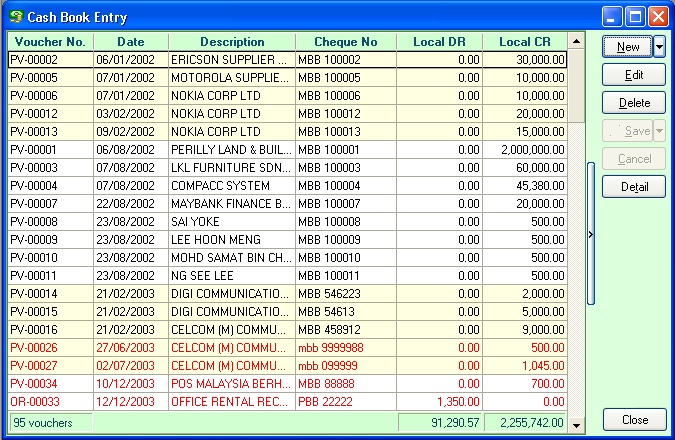Select voucher OR-00033 cell
The image size is (675, 440).
coord(50,402)
